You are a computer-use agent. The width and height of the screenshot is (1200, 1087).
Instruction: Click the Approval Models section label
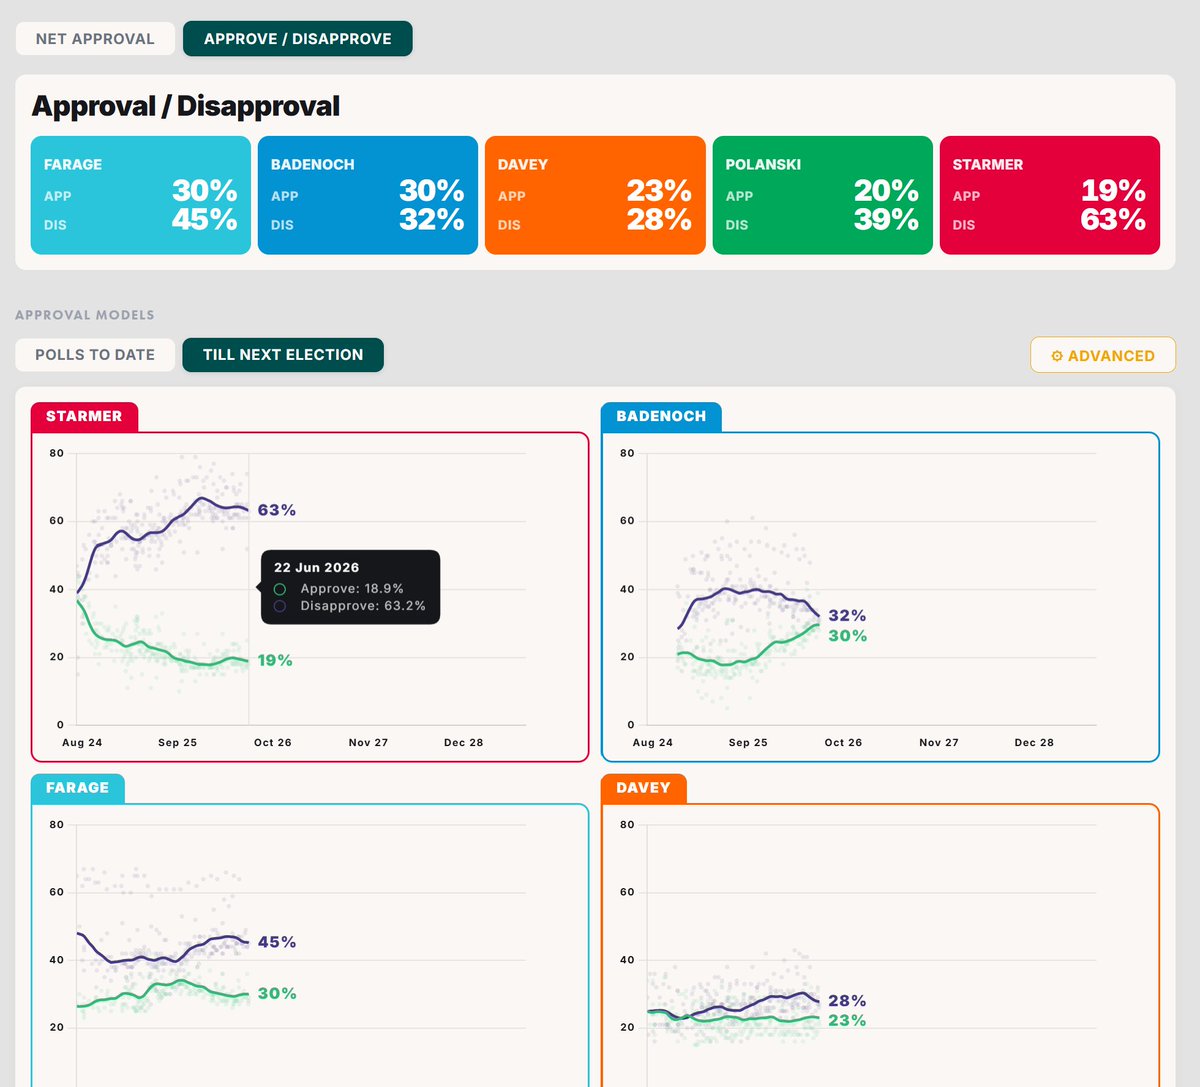tap(85, 315)
